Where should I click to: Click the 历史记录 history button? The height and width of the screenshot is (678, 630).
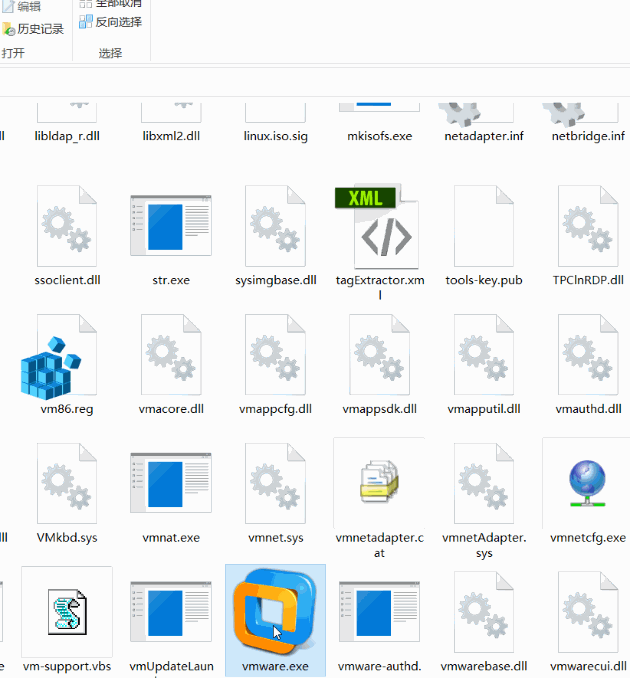[x=33, y=29]
